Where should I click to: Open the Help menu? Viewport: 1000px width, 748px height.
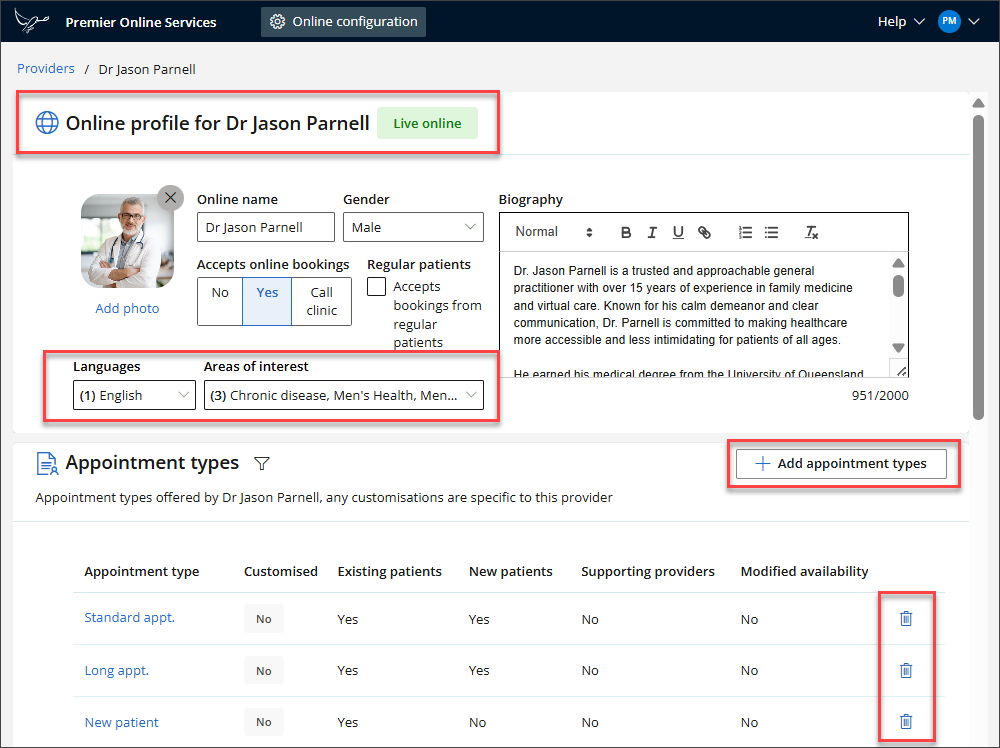[900, 22]
